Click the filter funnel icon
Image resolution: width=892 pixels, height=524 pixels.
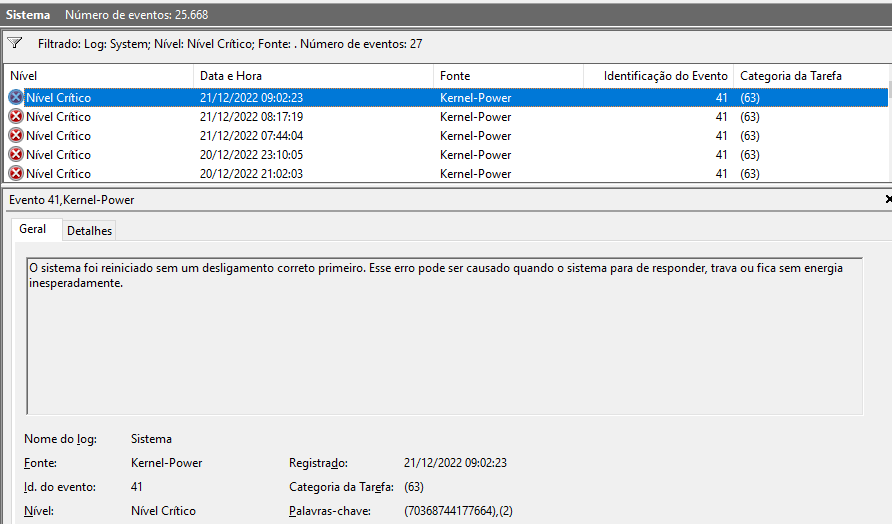pyautogui.click(x=15, y=43)
